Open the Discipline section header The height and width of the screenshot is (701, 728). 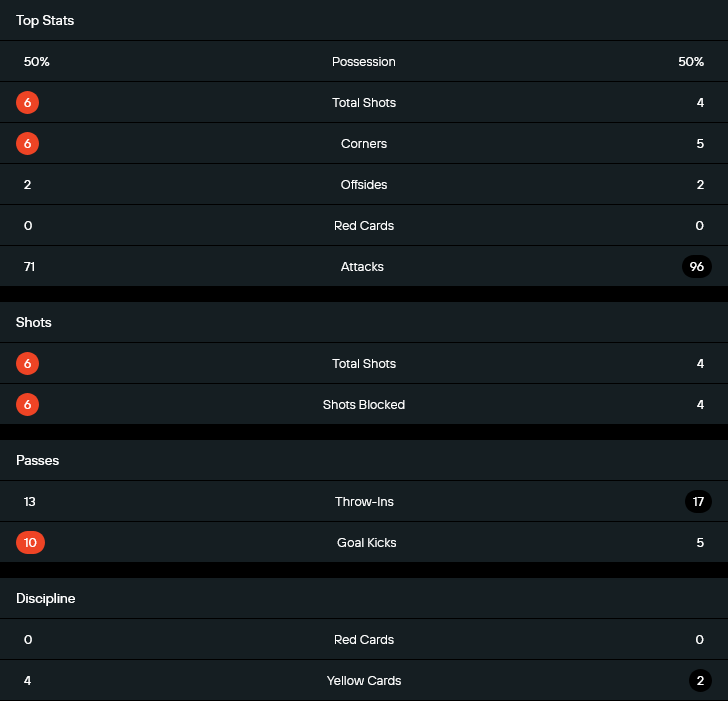[46, 599]
